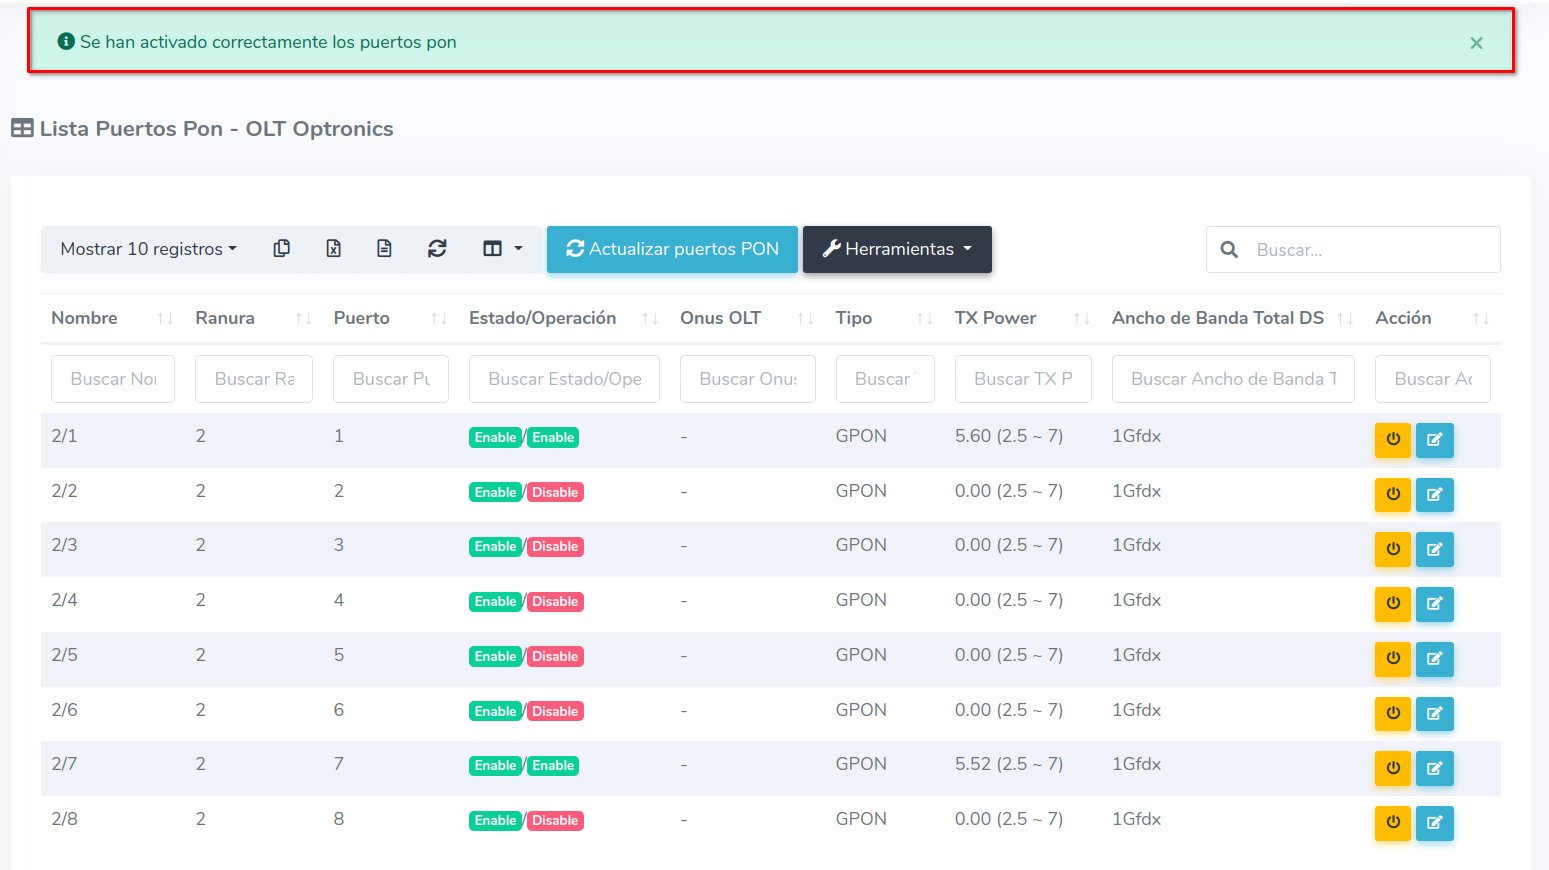Sort by TX Power column header

tap(995, 318)
